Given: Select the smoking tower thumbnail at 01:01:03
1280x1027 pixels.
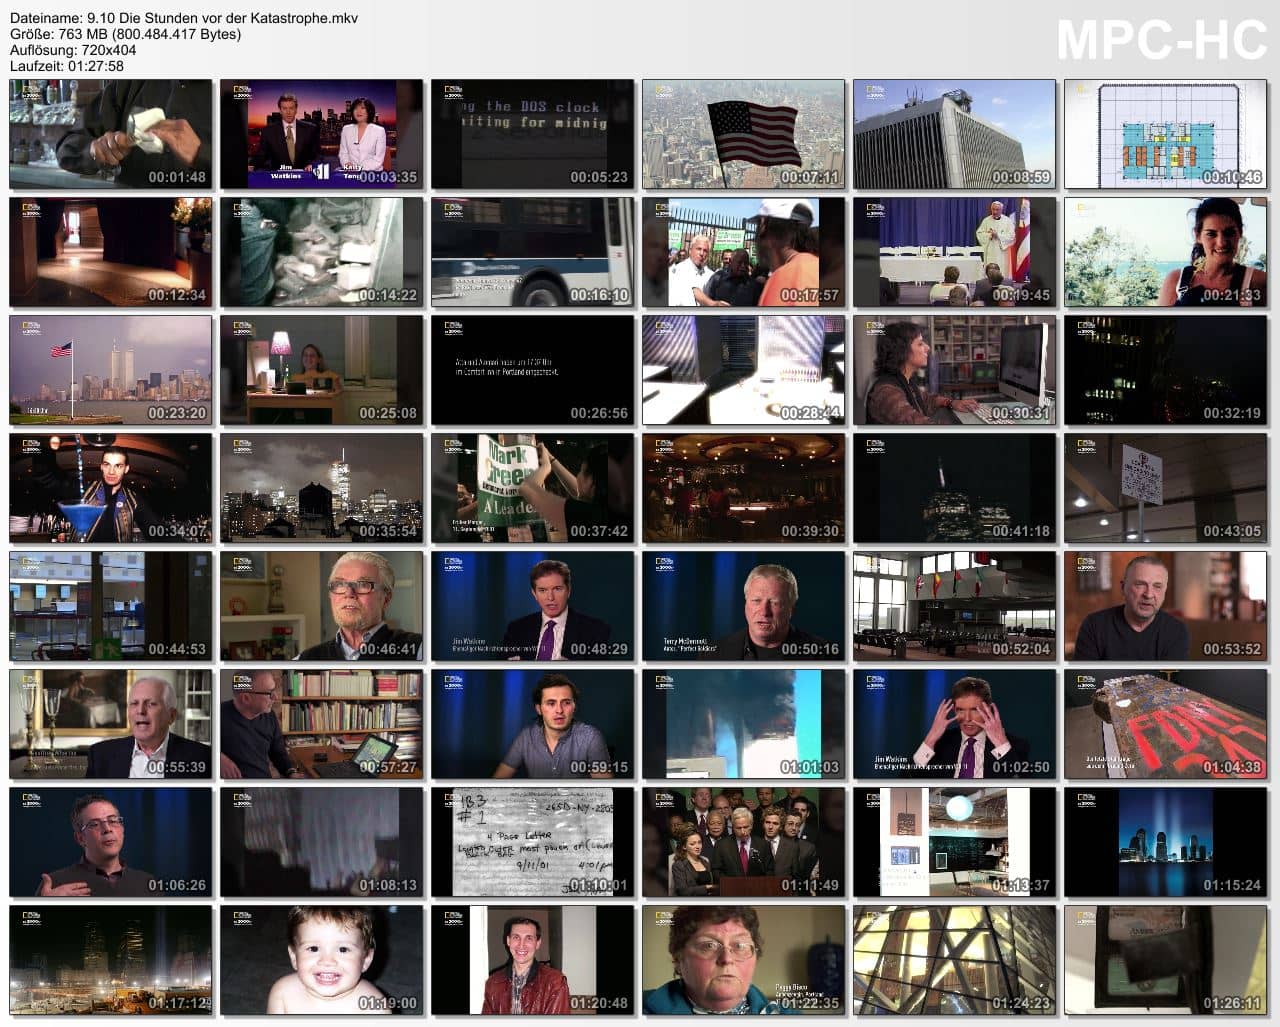Looking at the screenshot, I should point(743,724).
